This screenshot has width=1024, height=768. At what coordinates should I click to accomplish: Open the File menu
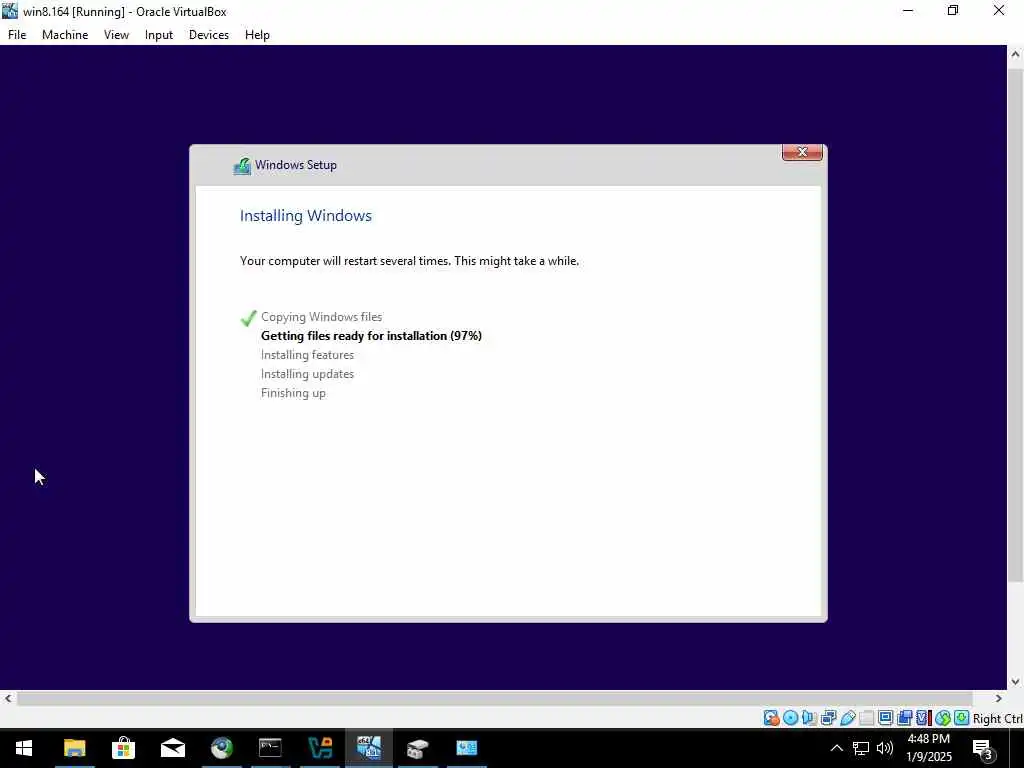[x=17, y=35]
